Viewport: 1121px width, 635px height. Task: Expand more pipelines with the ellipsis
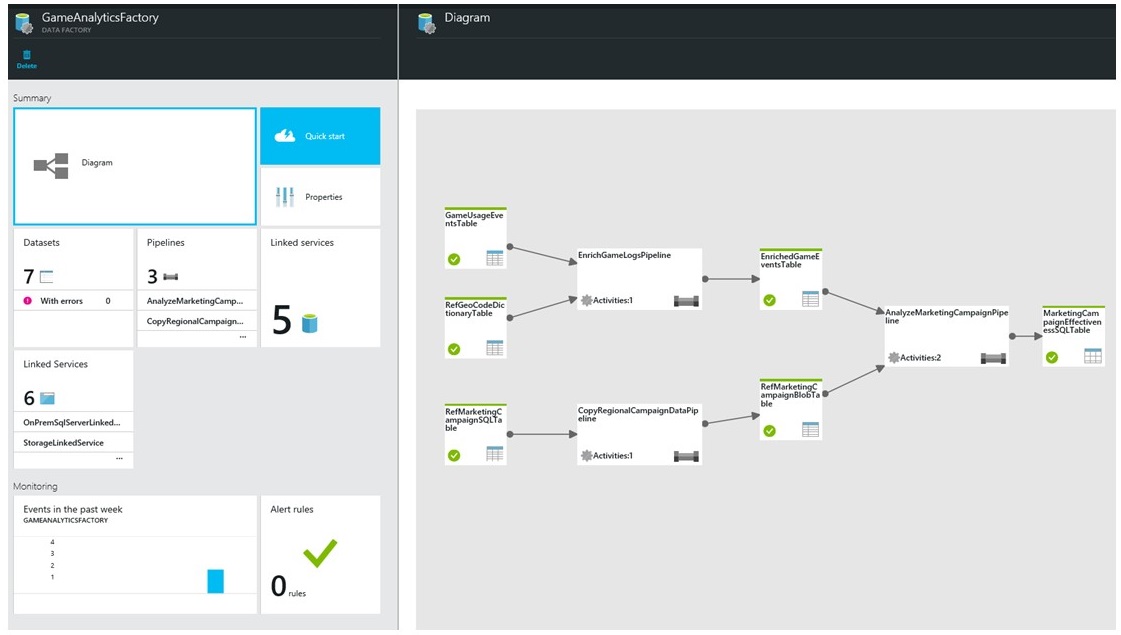[x=243, y=337]
